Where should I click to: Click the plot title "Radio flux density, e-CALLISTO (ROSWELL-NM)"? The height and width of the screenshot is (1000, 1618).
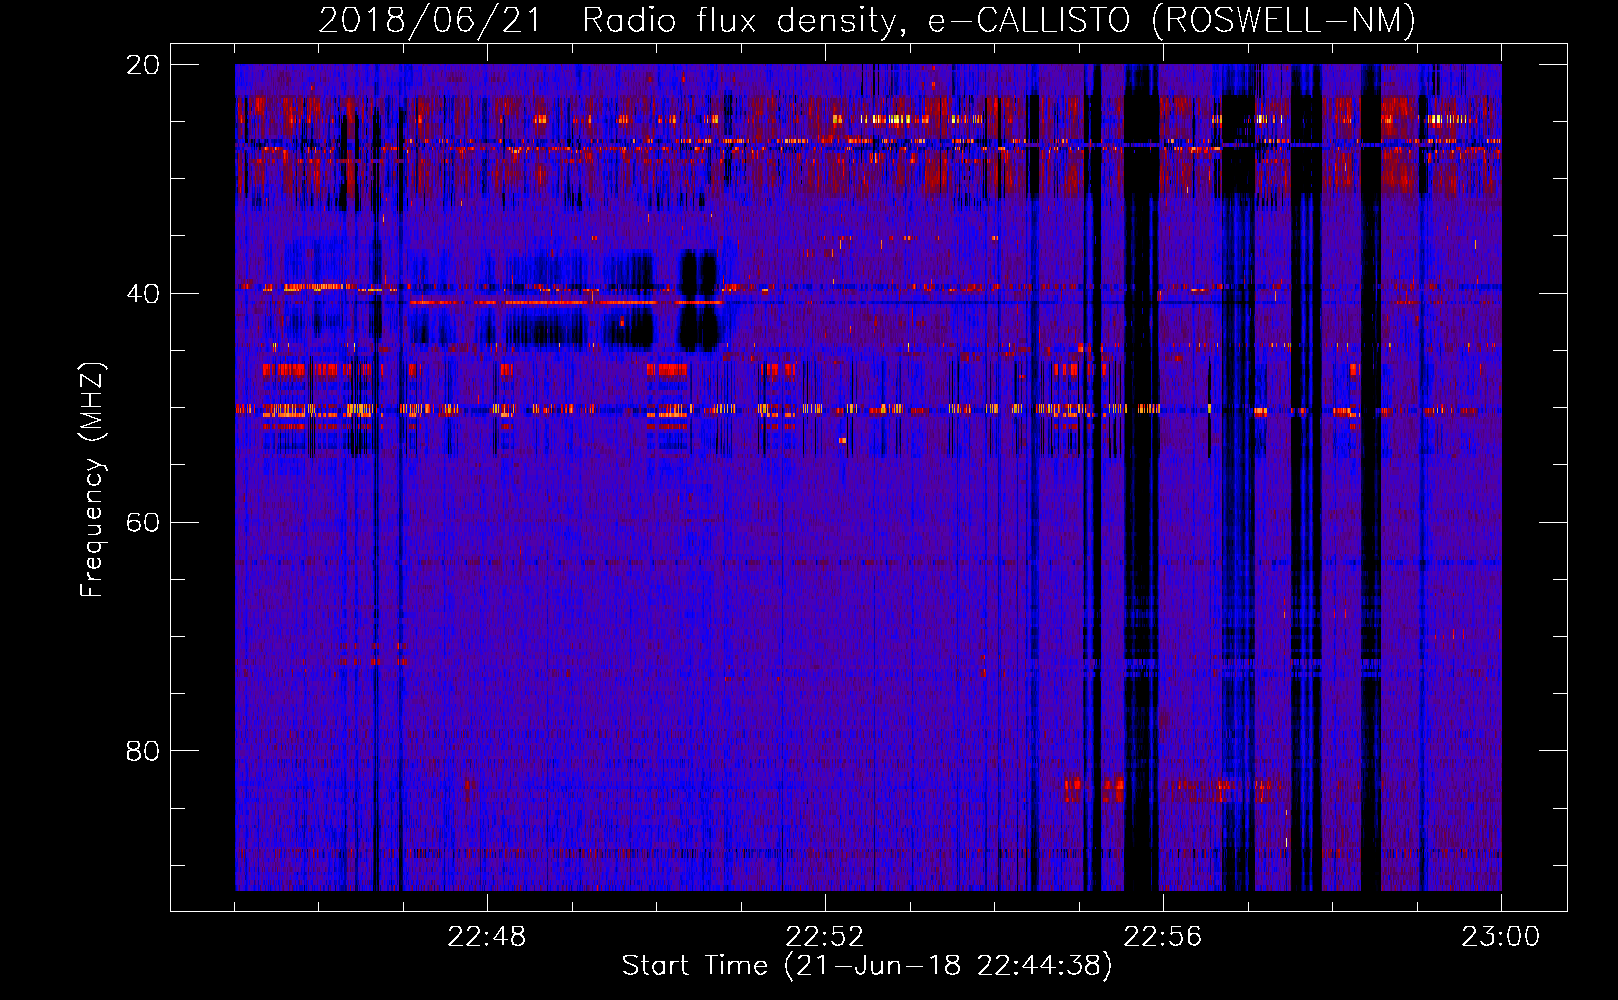click(x=999, y=20)
